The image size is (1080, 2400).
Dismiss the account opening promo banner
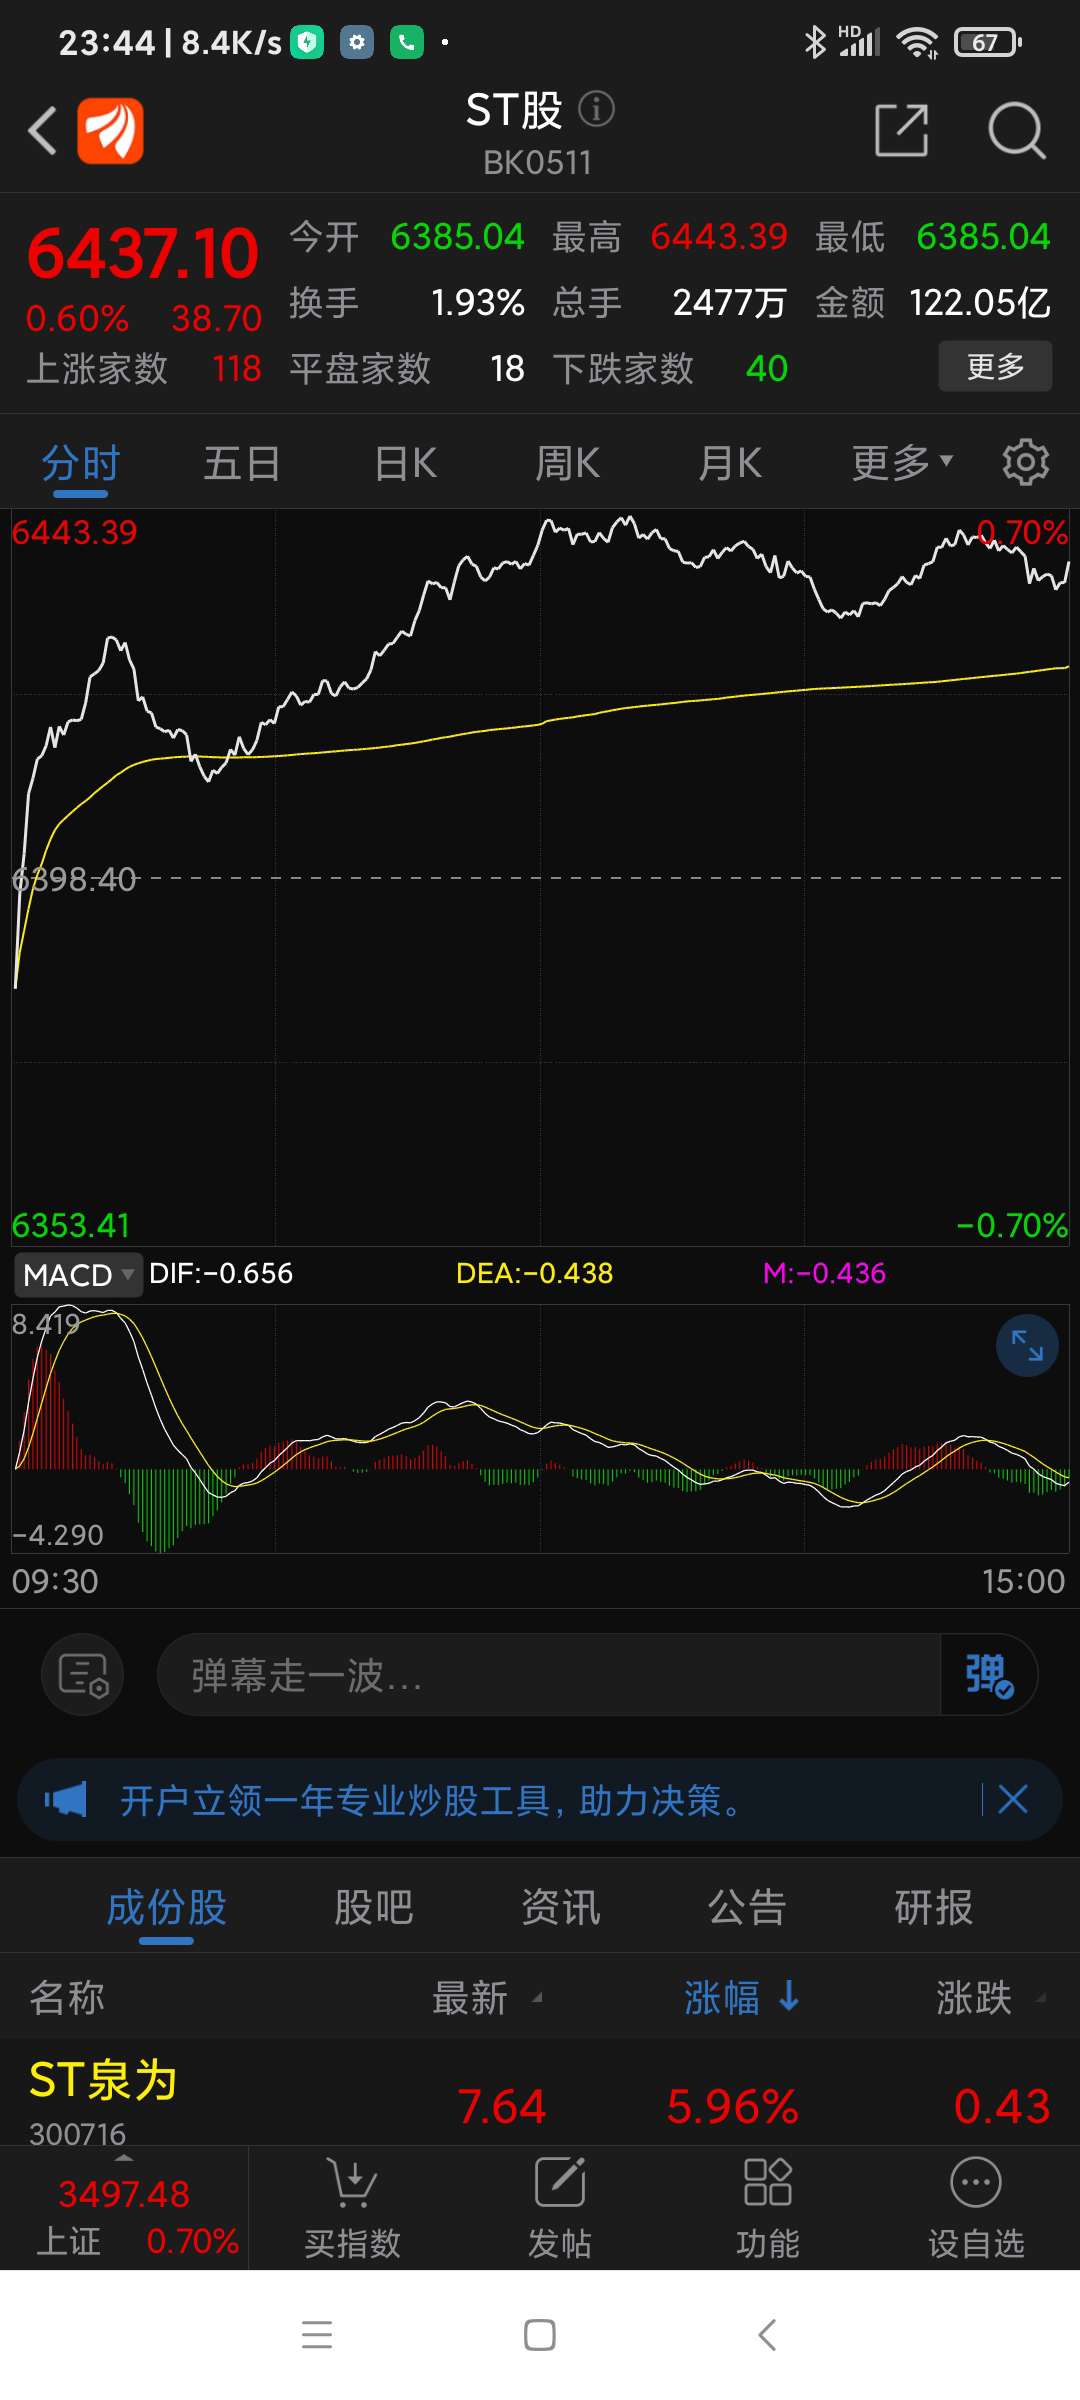point(1013,1800)
